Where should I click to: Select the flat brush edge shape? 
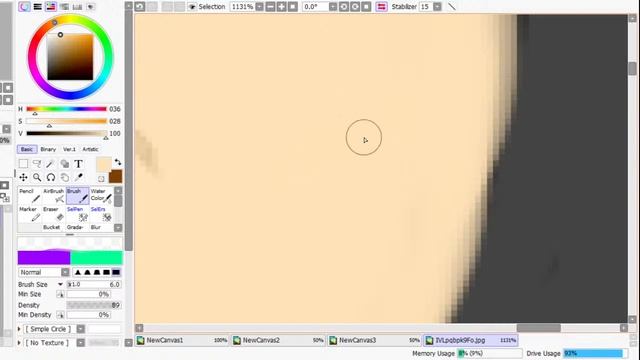[x=116, y=272]
